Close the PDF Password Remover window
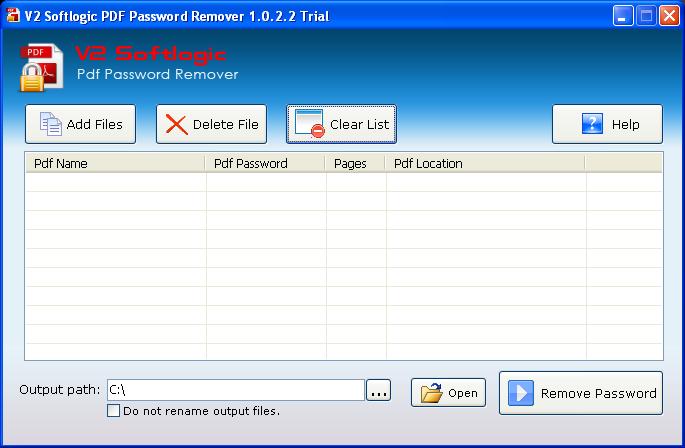Viewport: 685px width, 448px height. point(669,16)
